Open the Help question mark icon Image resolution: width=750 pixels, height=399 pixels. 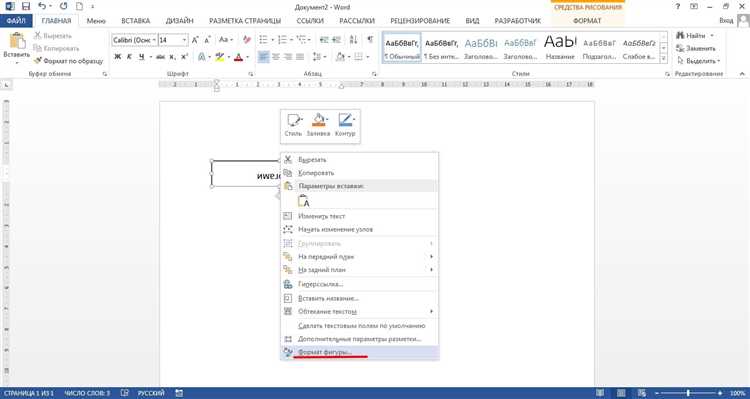677,7
